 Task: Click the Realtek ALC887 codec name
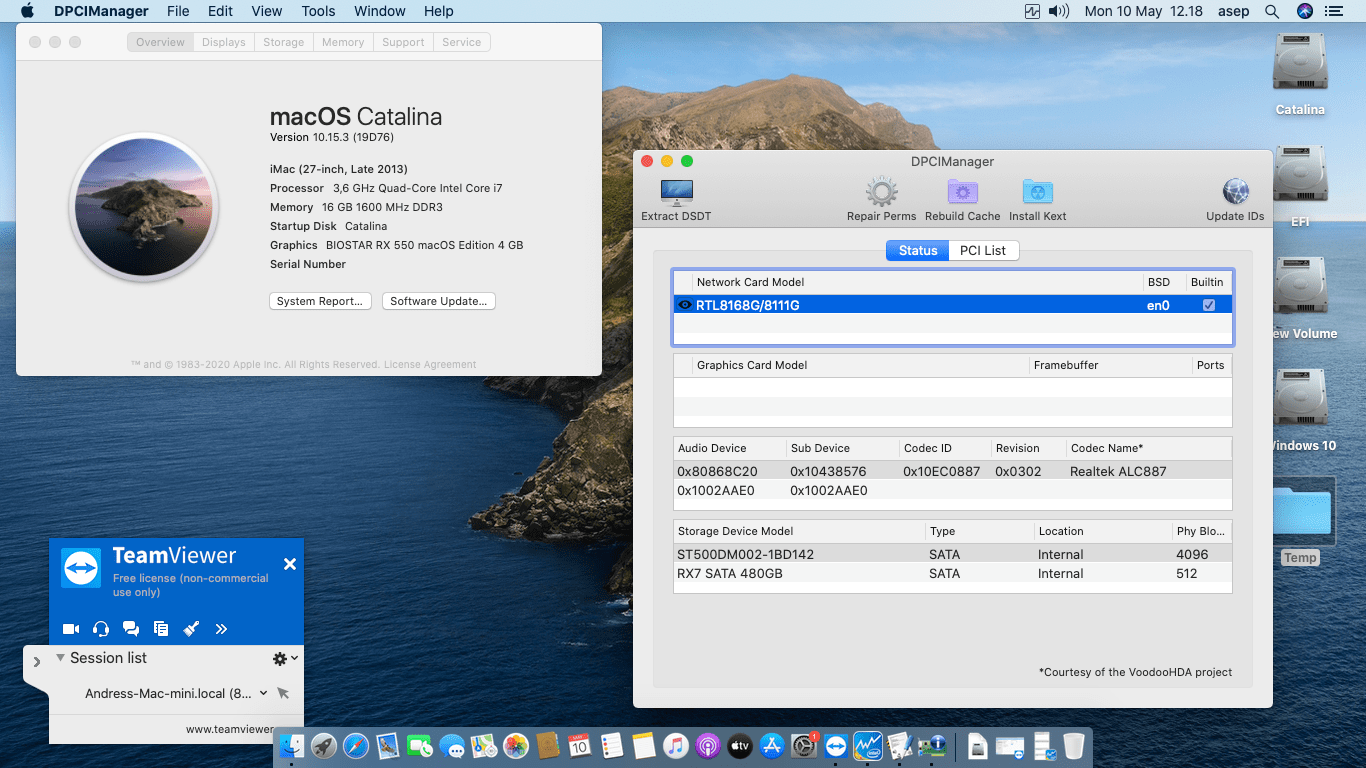coord(1118,471)
